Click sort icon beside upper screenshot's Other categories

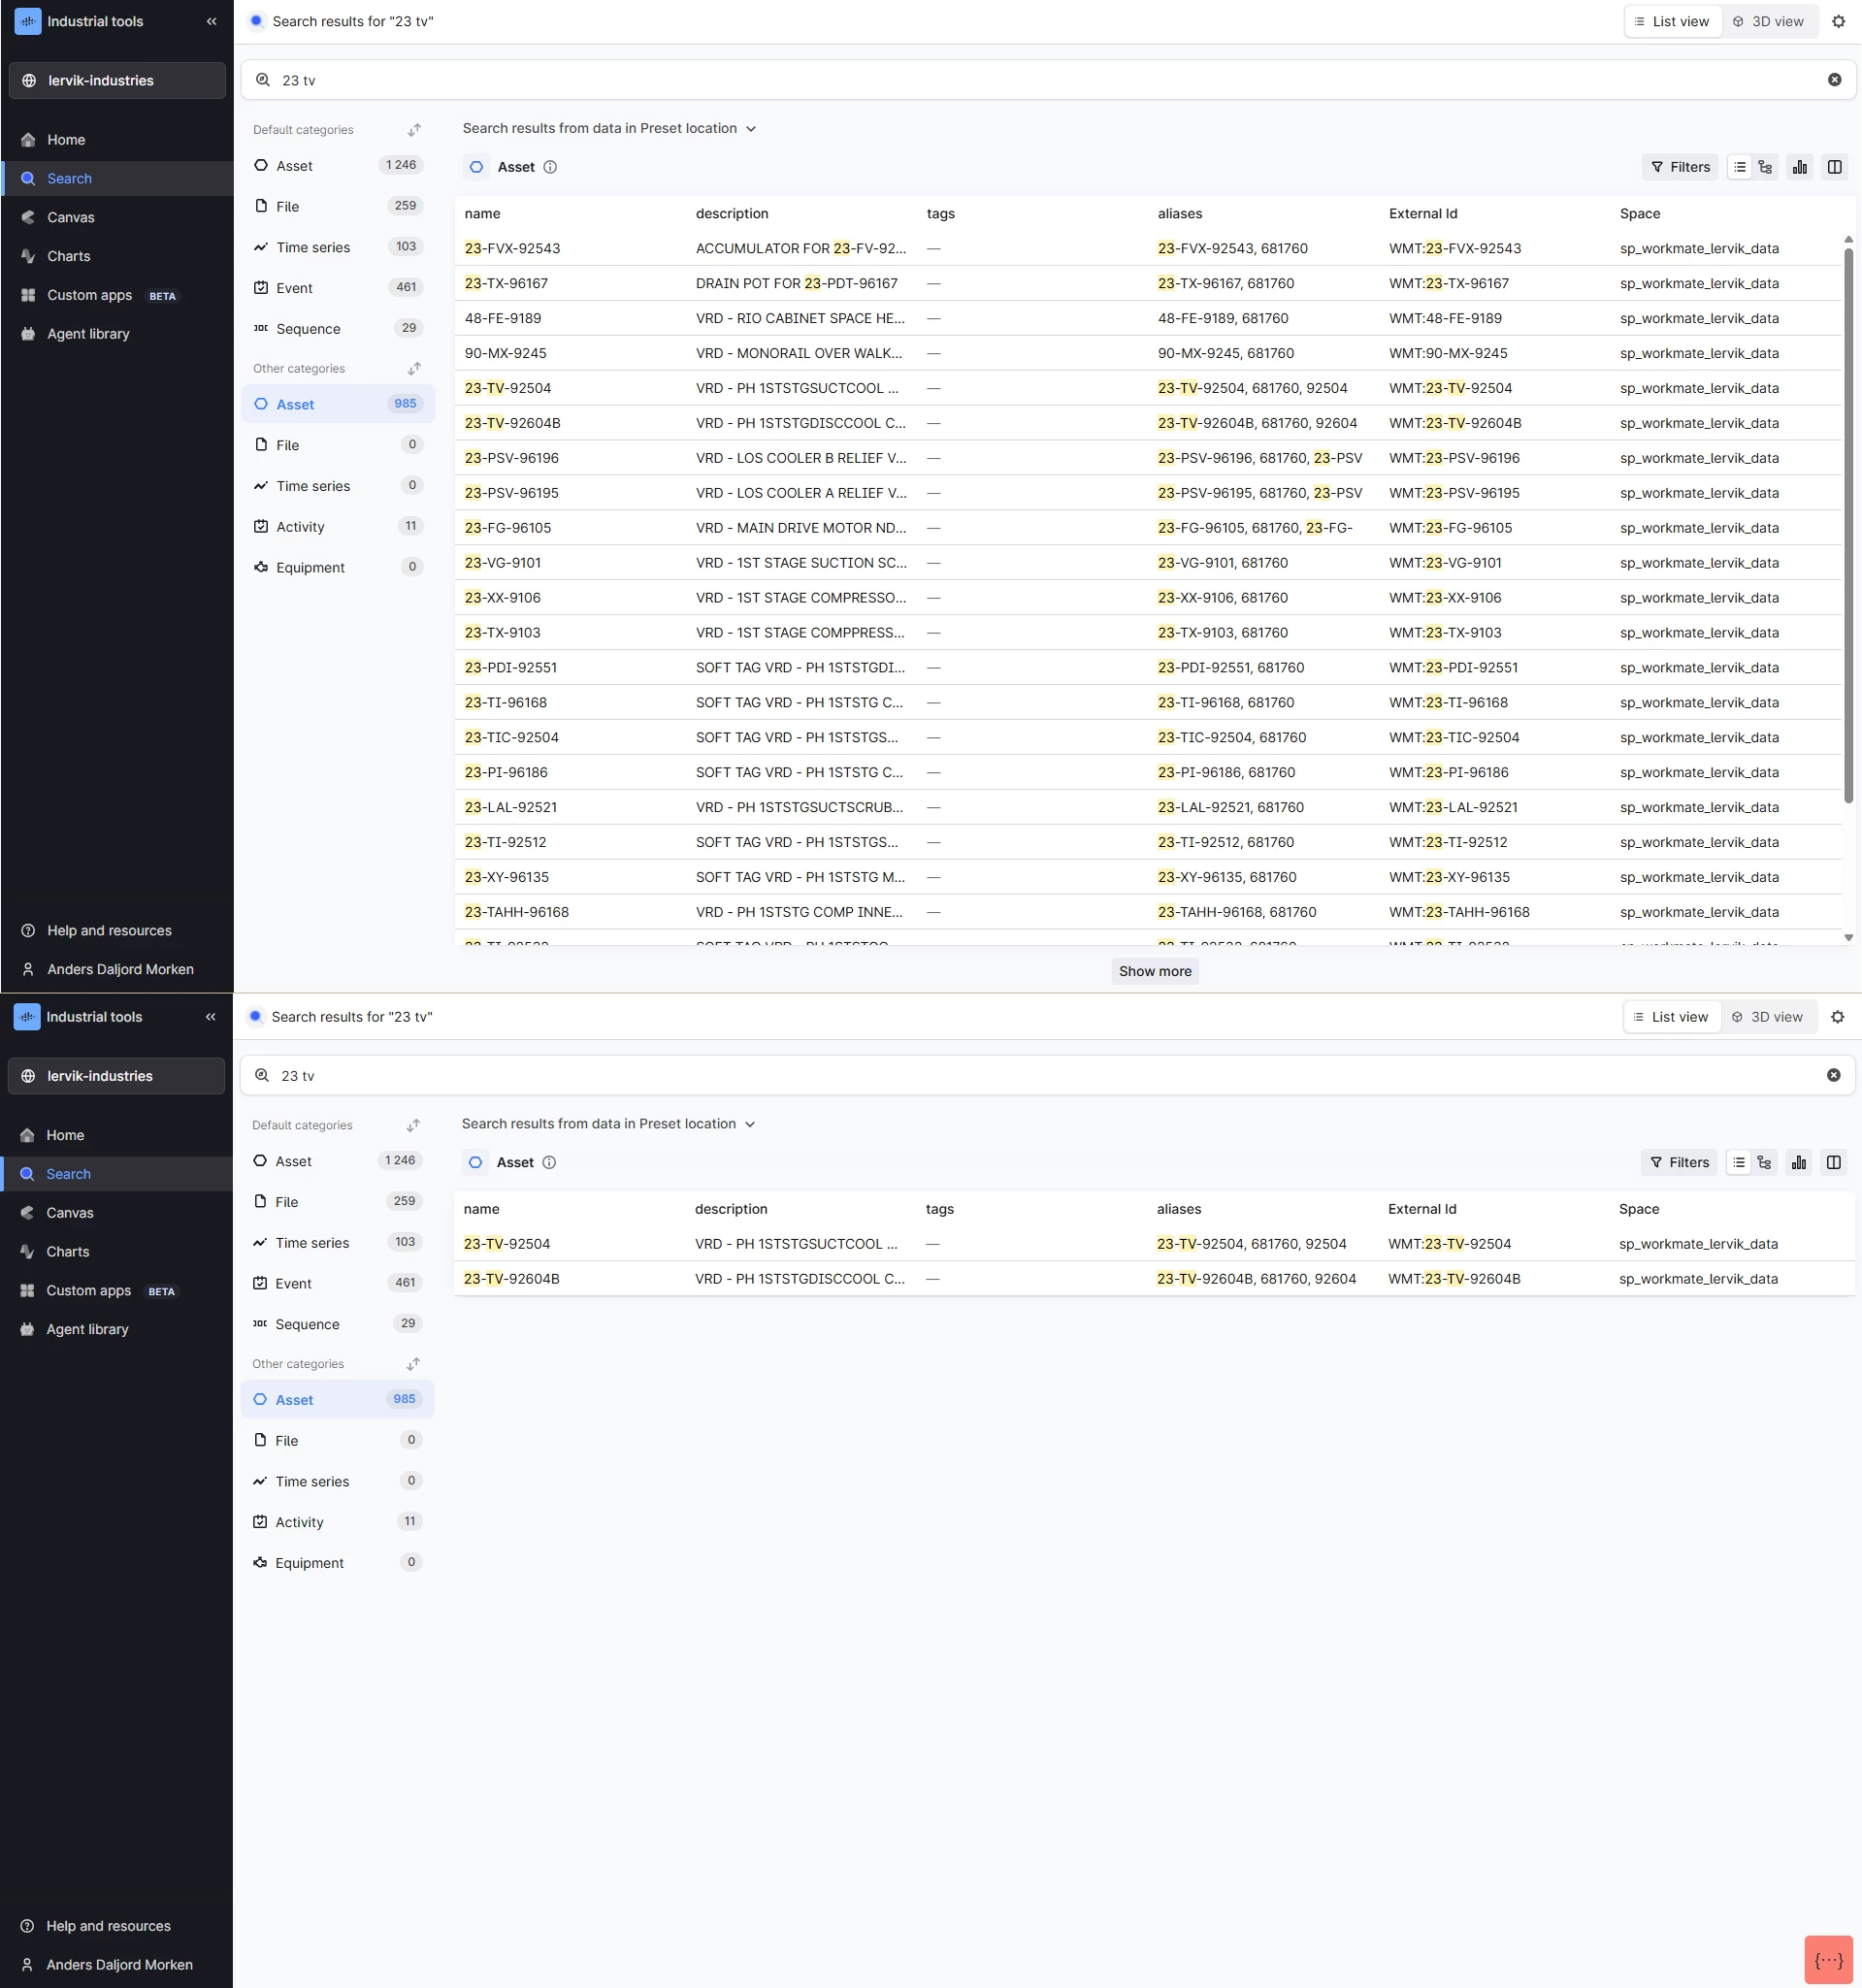tap(414, 369)
